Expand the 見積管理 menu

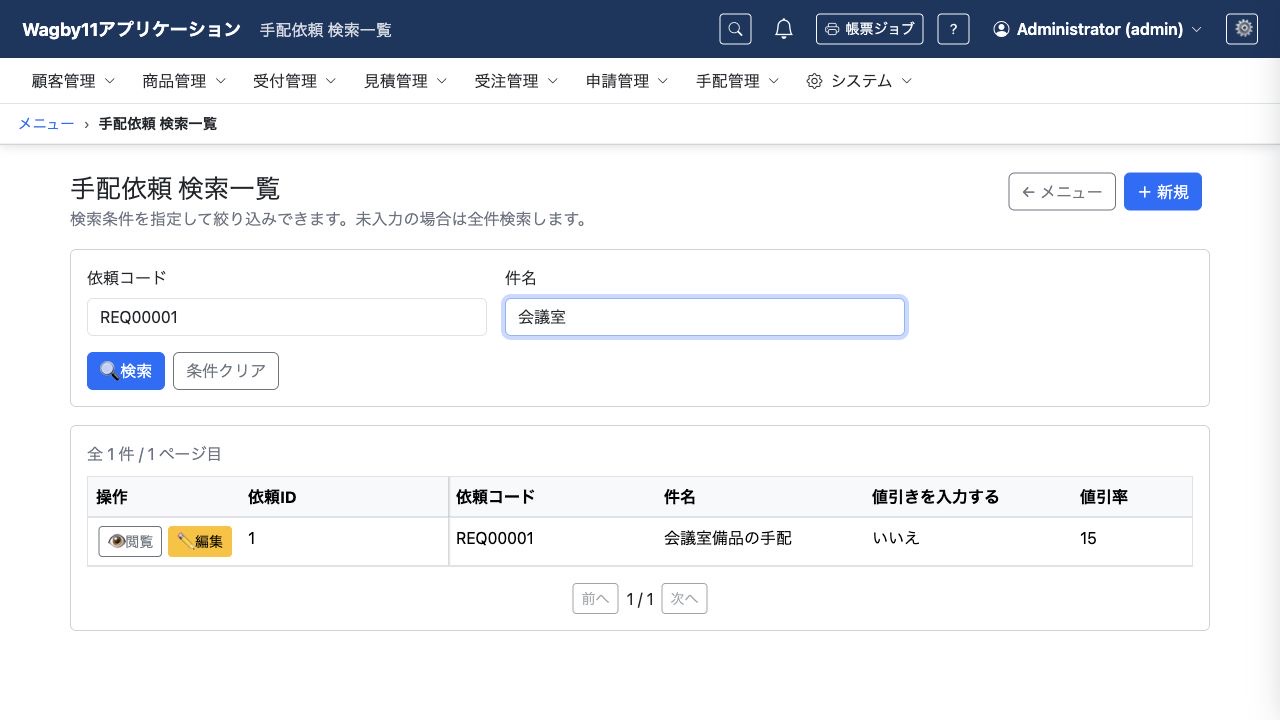[406, 81]
